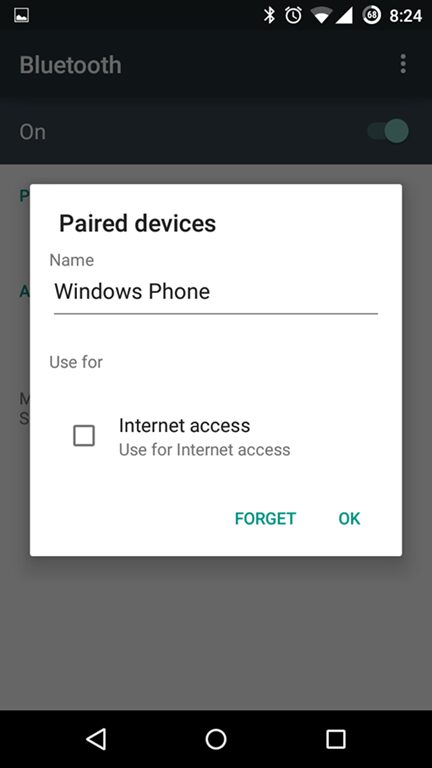Image resolution: width=432 pixels, height=768 pixels.
Task: Tap the Android back navigation button
Action: (x=96, y=739)
